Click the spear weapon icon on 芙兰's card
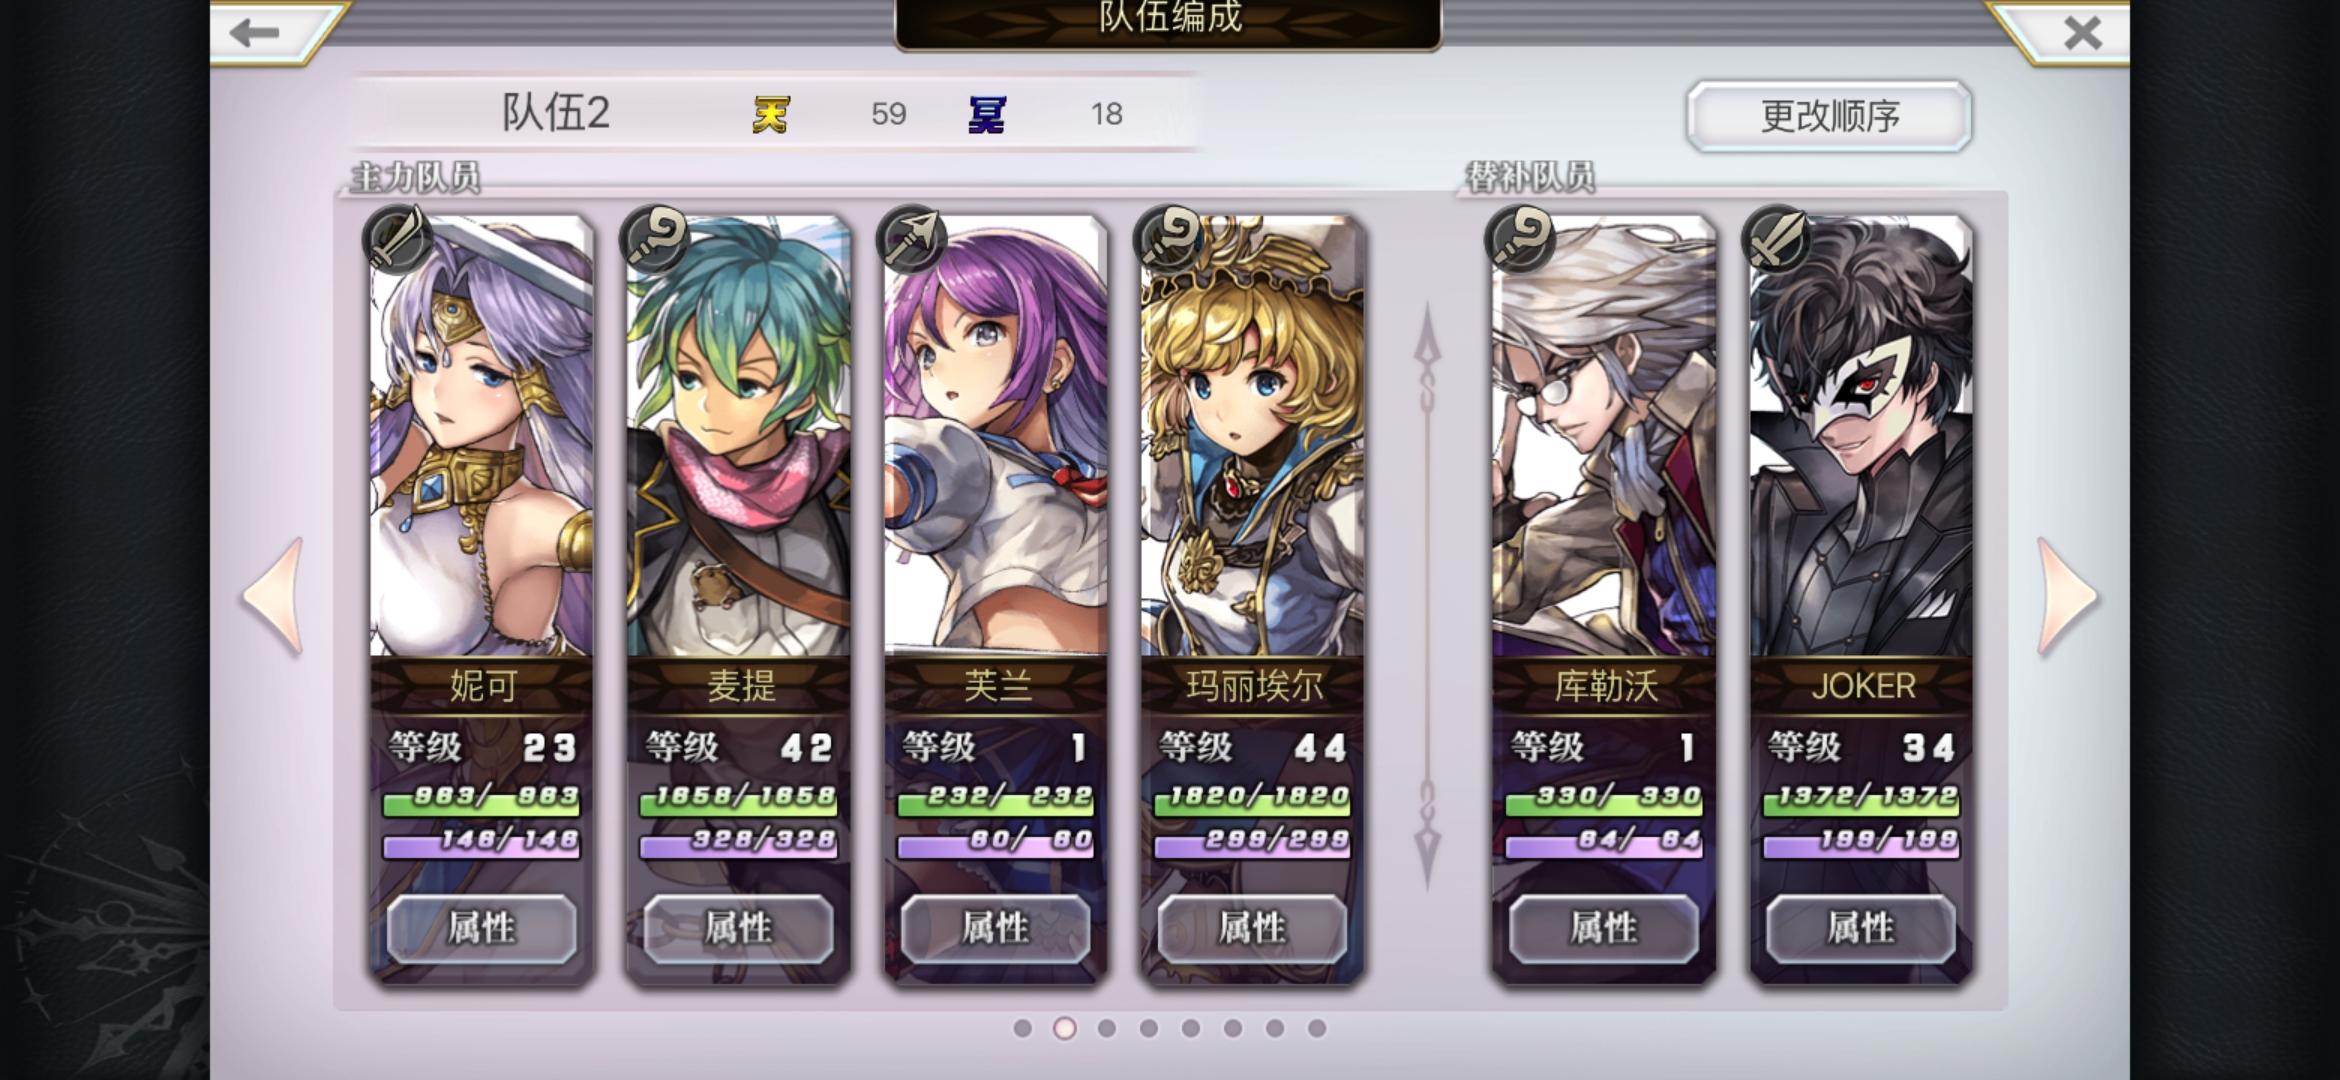Screen dimensions: 2340x1080 click(x=911, y=239)
